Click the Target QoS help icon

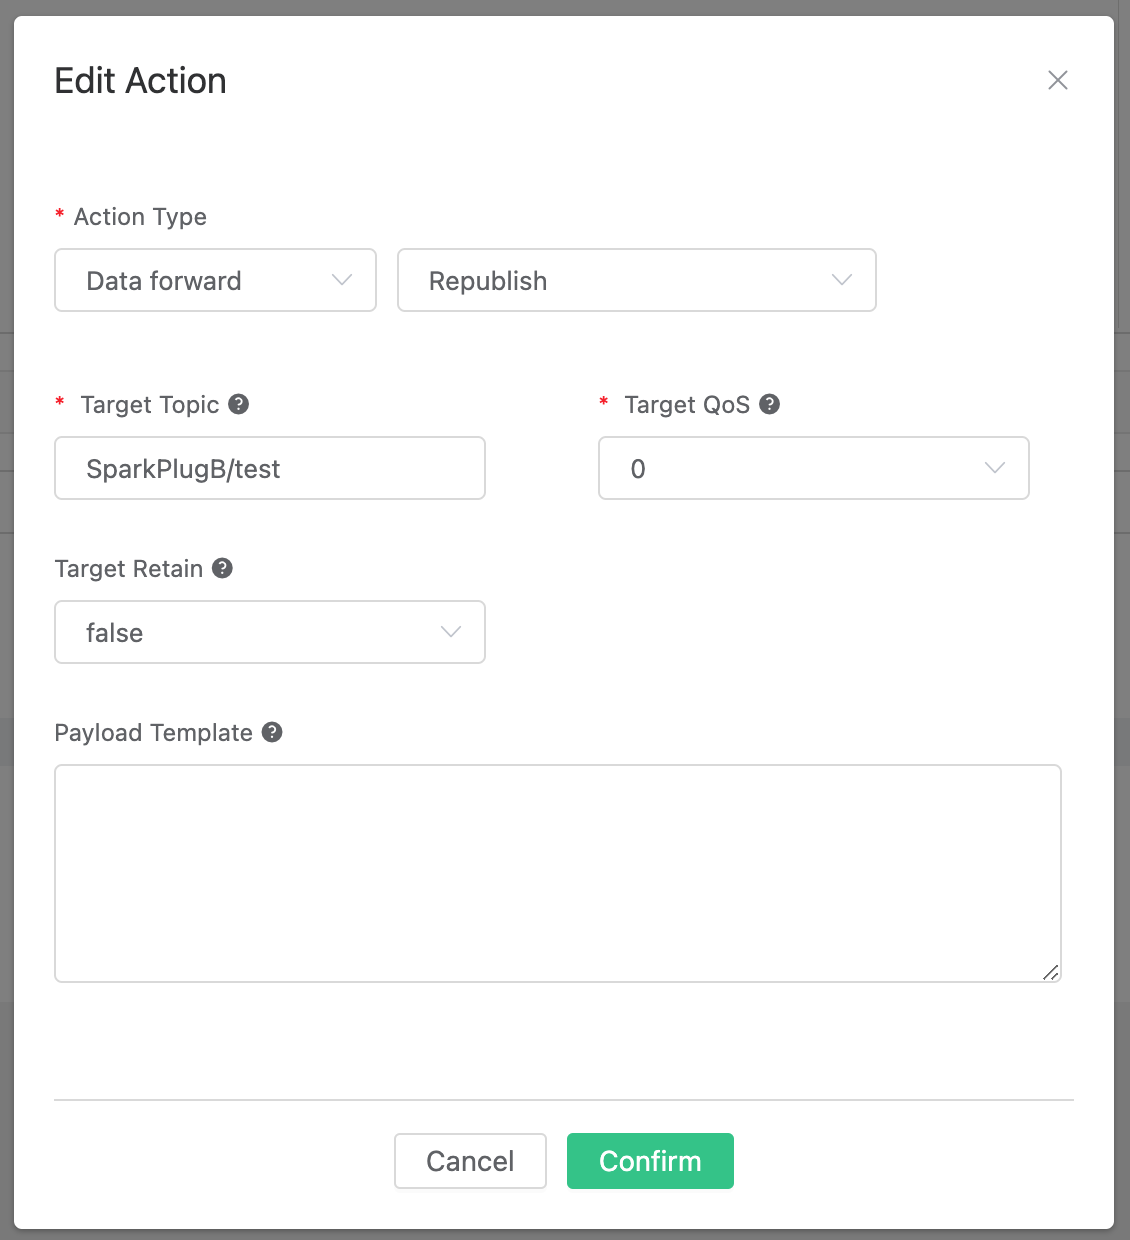click(x=770, y=404)
